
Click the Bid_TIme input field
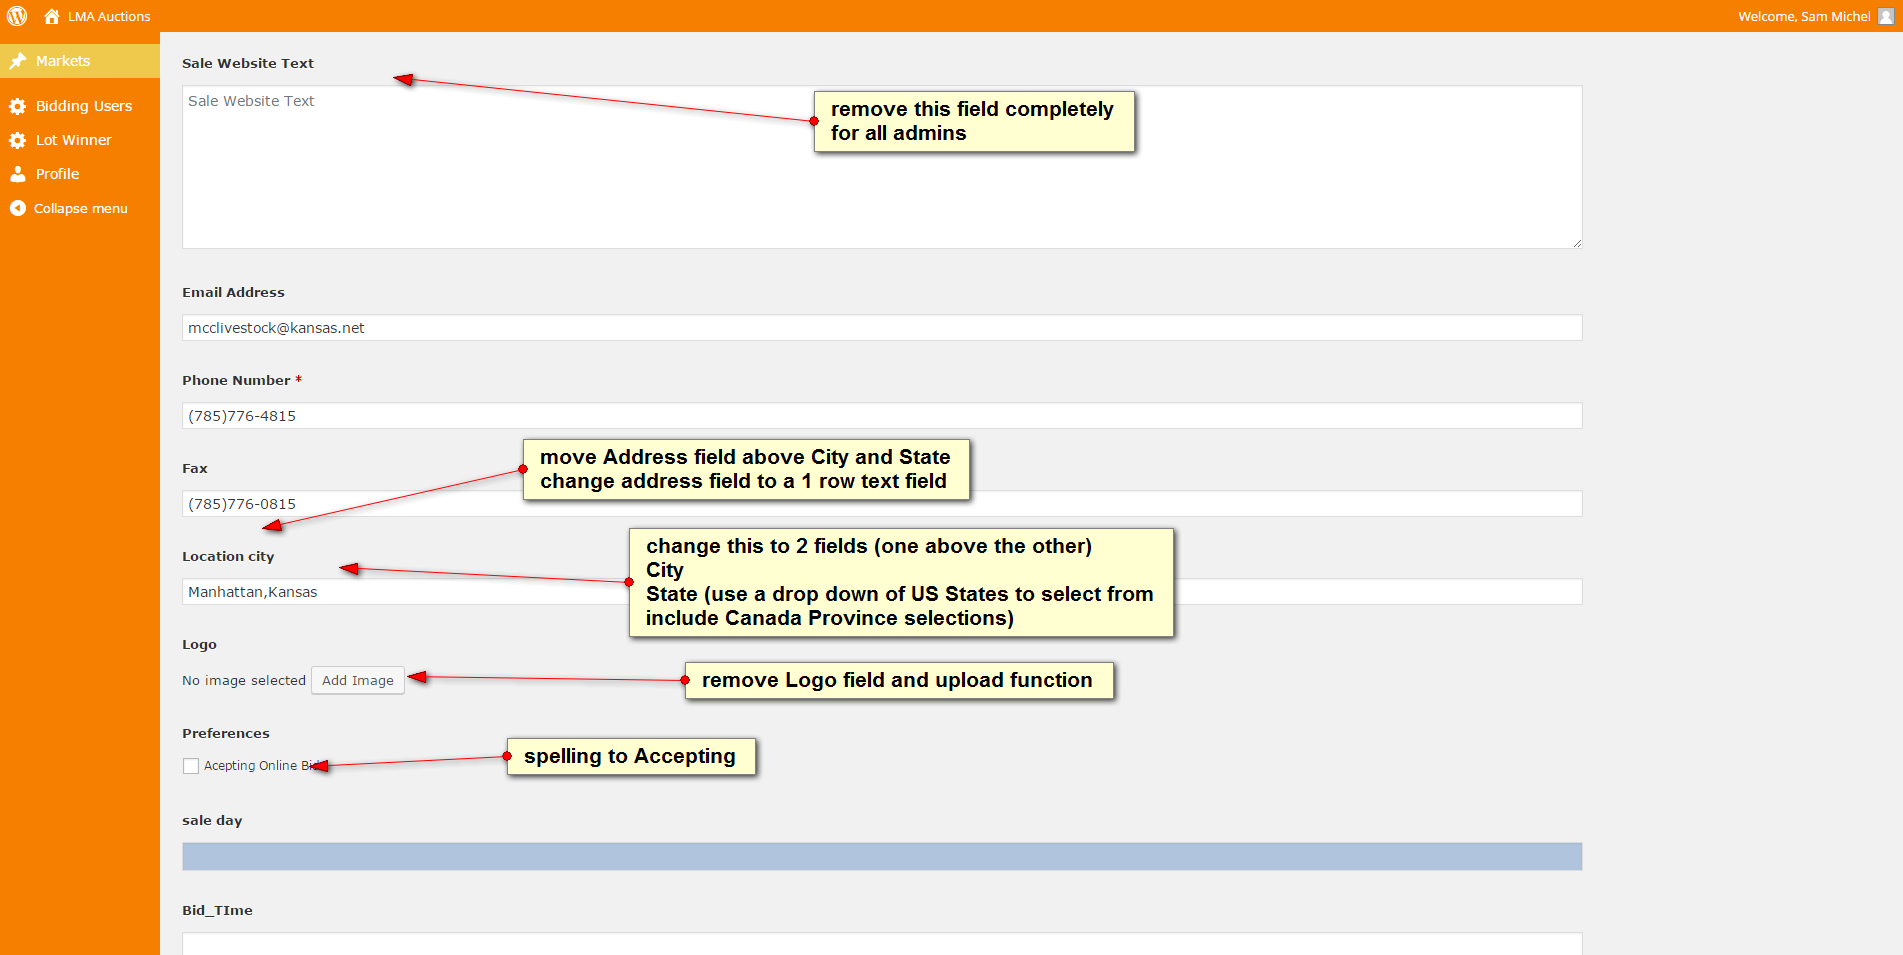[882, 943]
